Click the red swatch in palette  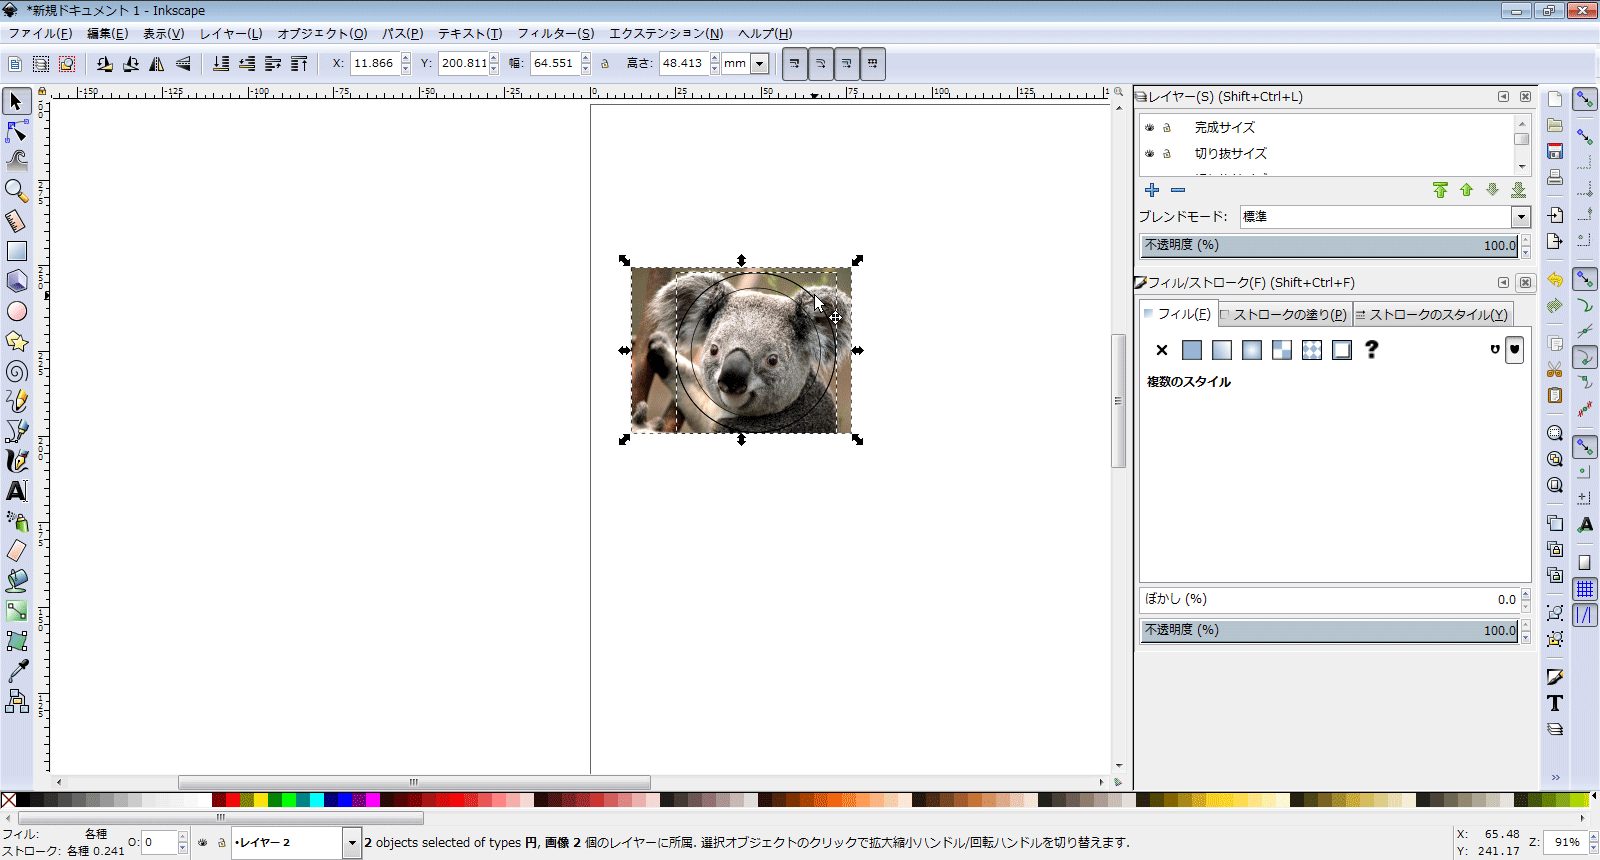tap(233, 800)
